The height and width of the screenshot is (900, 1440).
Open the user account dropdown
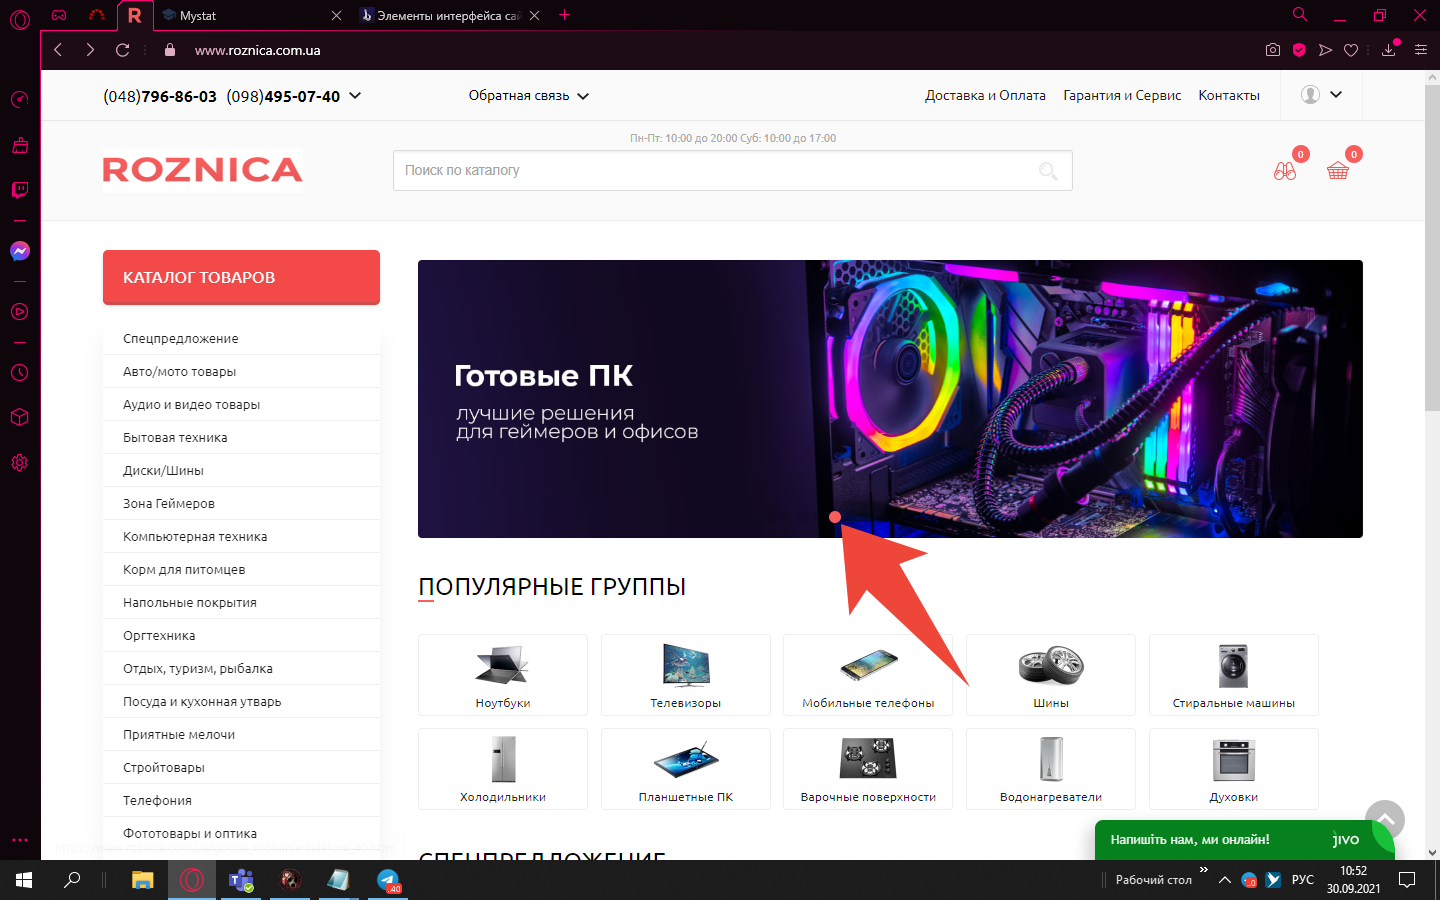(1321, 95)
